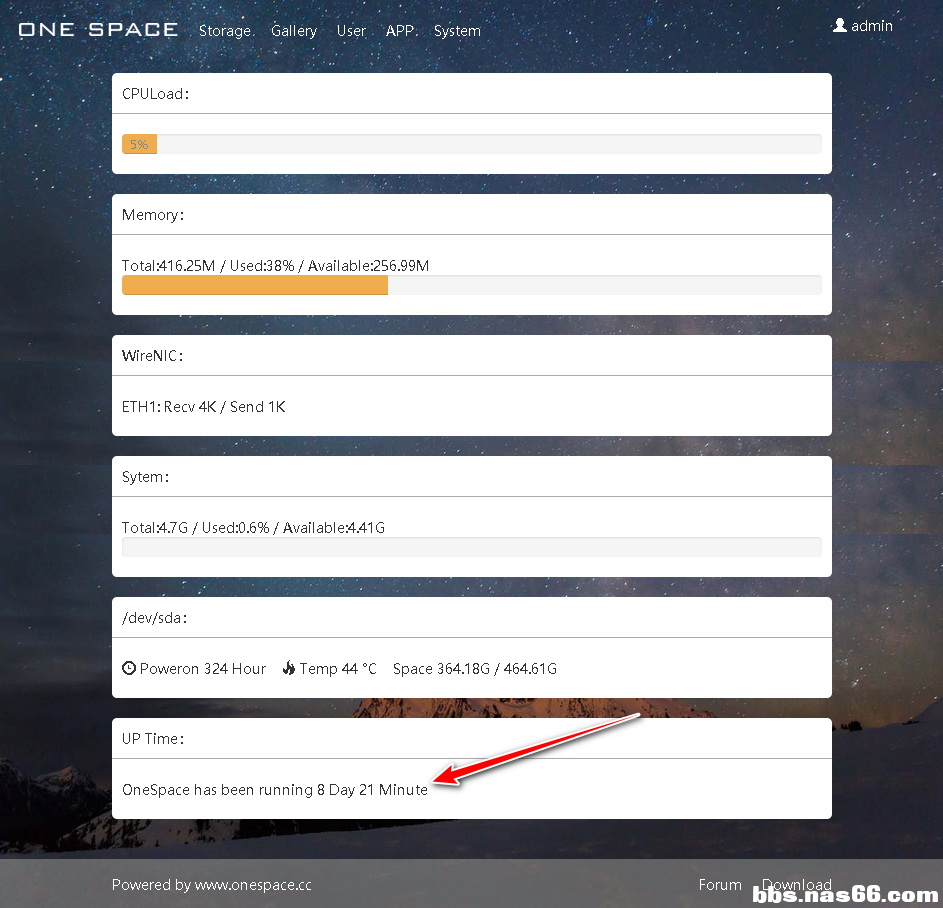943x908 pixels.
Task: Click the OneSpace running uptime text
Action: 275,790
